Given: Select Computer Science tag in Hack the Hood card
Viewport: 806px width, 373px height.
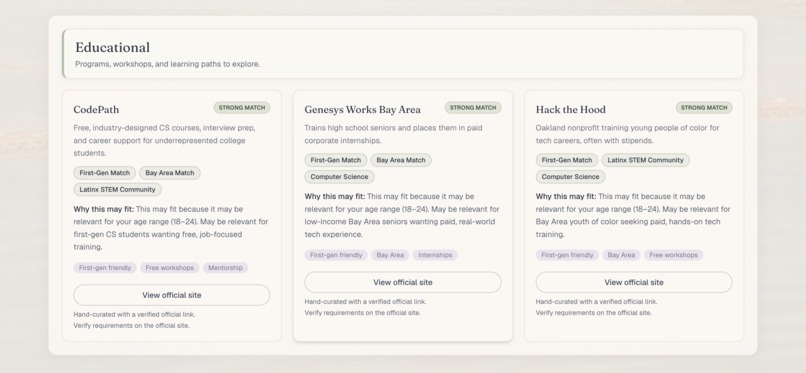Looking at the screenshot, I should [571, 177].
